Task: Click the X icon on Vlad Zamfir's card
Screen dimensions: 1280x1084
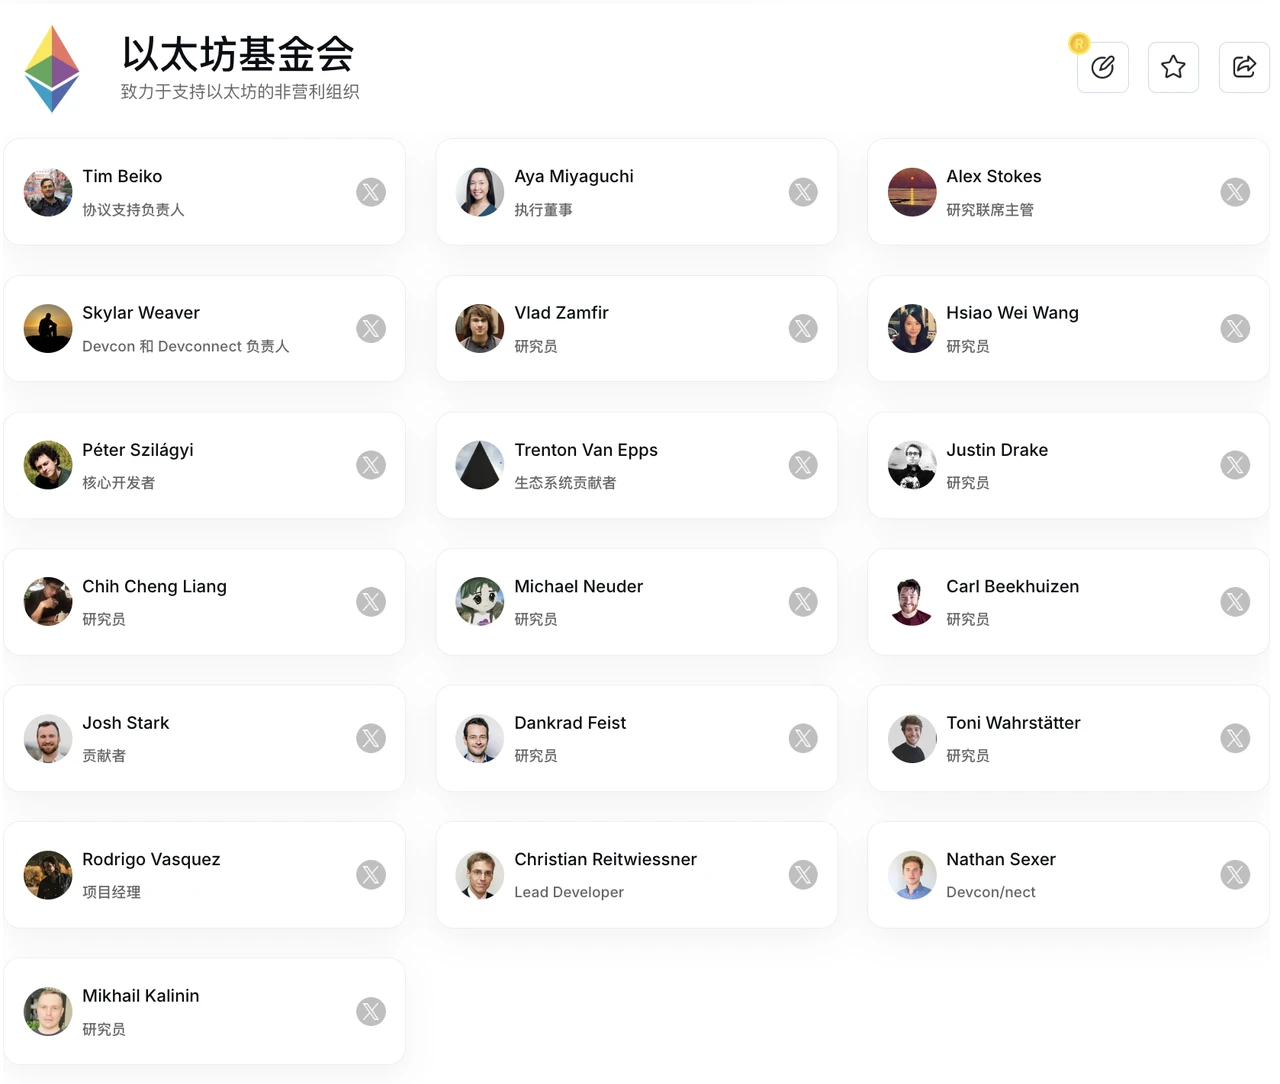Action: click(803, 328)
